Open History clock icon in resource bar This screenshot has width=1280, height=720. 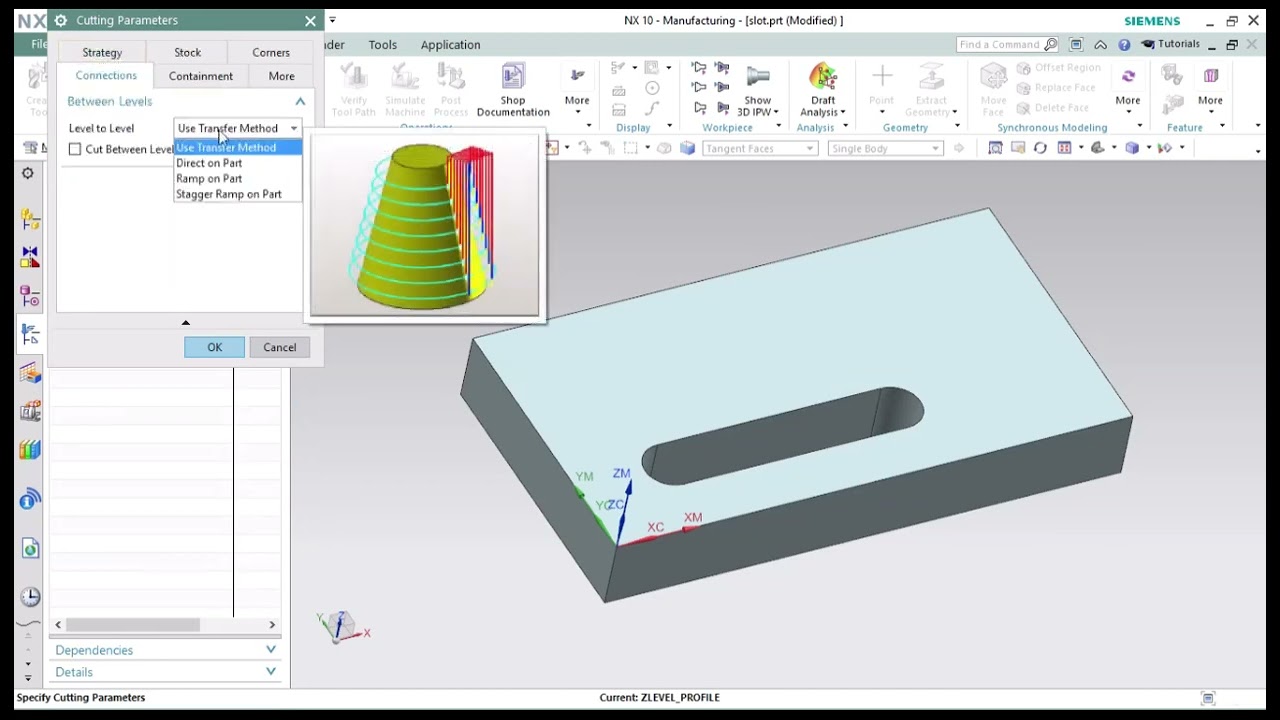point(30,597)
